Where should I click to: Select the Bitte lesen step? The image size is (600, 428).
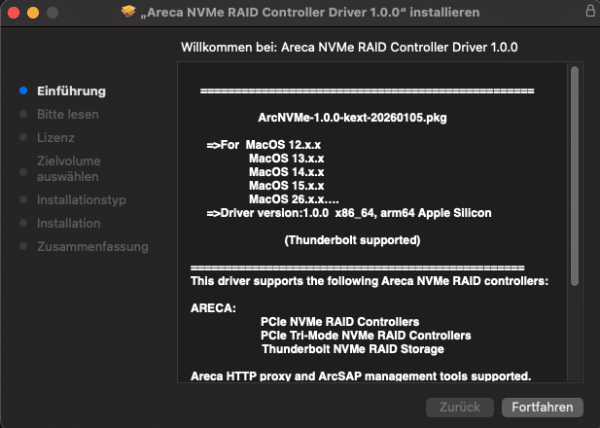click(68, 114)
